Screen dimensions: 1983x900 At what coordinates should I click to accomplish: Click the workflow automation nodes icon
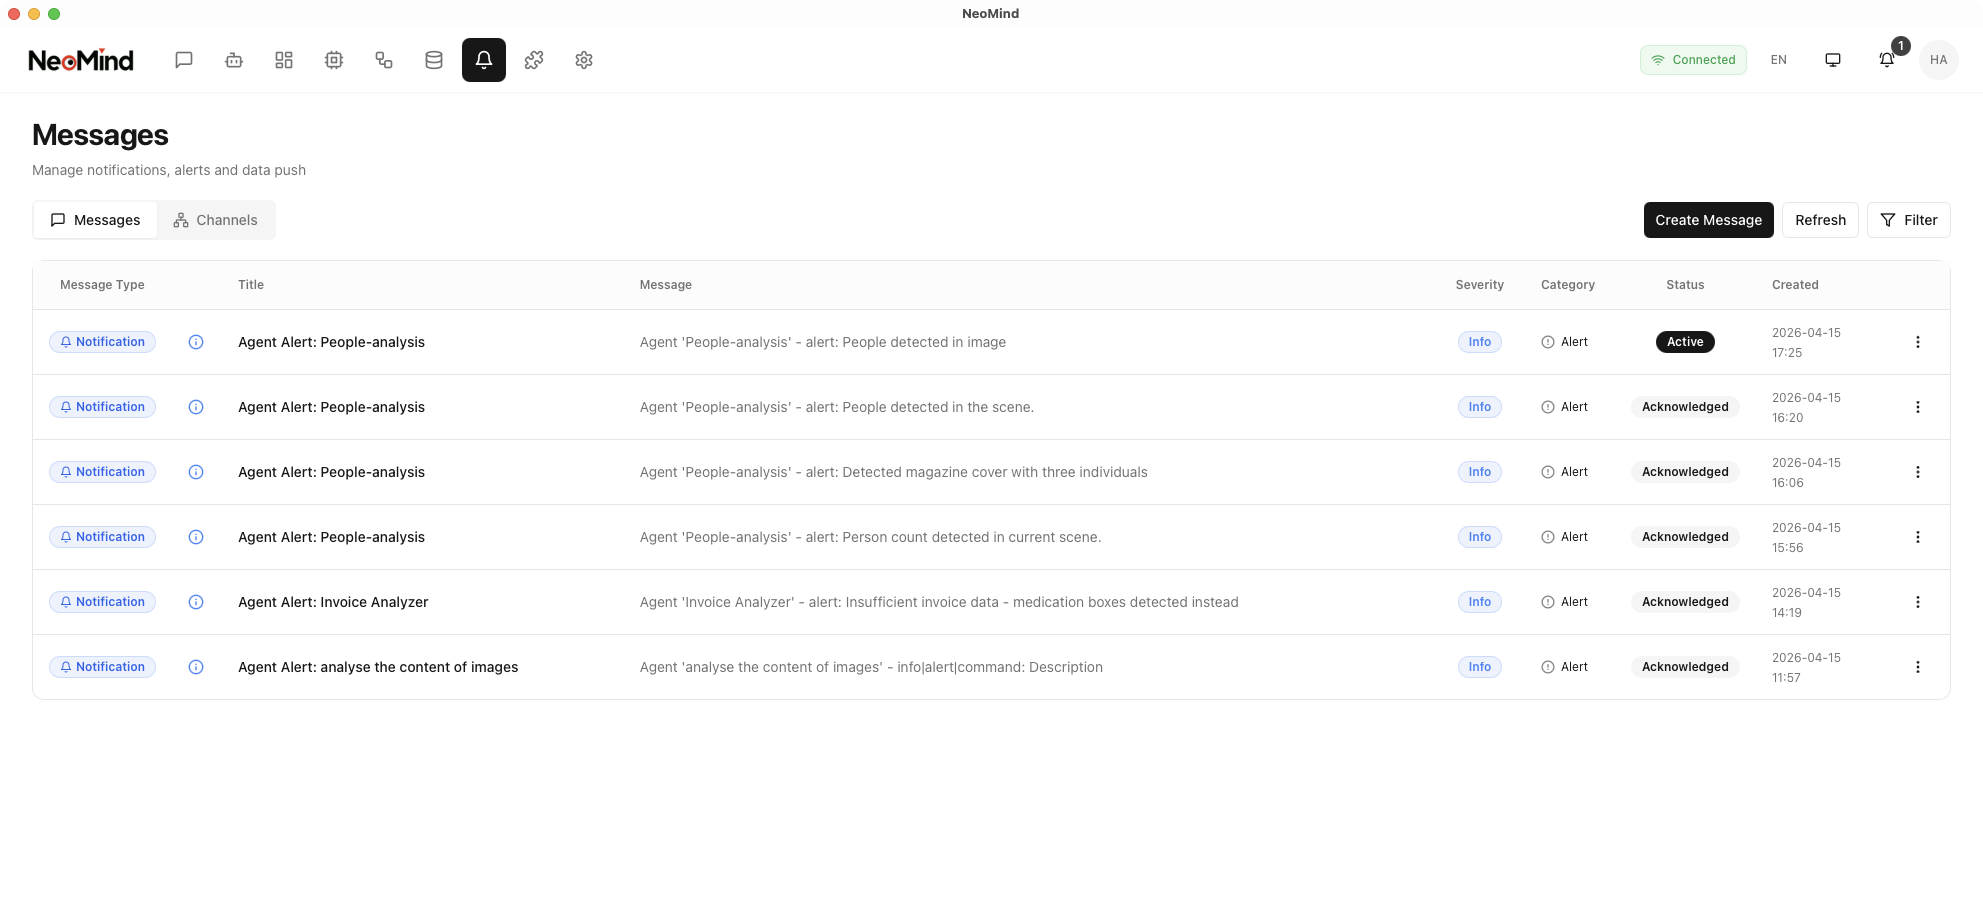pyautogui.click(x=384, y=60)
